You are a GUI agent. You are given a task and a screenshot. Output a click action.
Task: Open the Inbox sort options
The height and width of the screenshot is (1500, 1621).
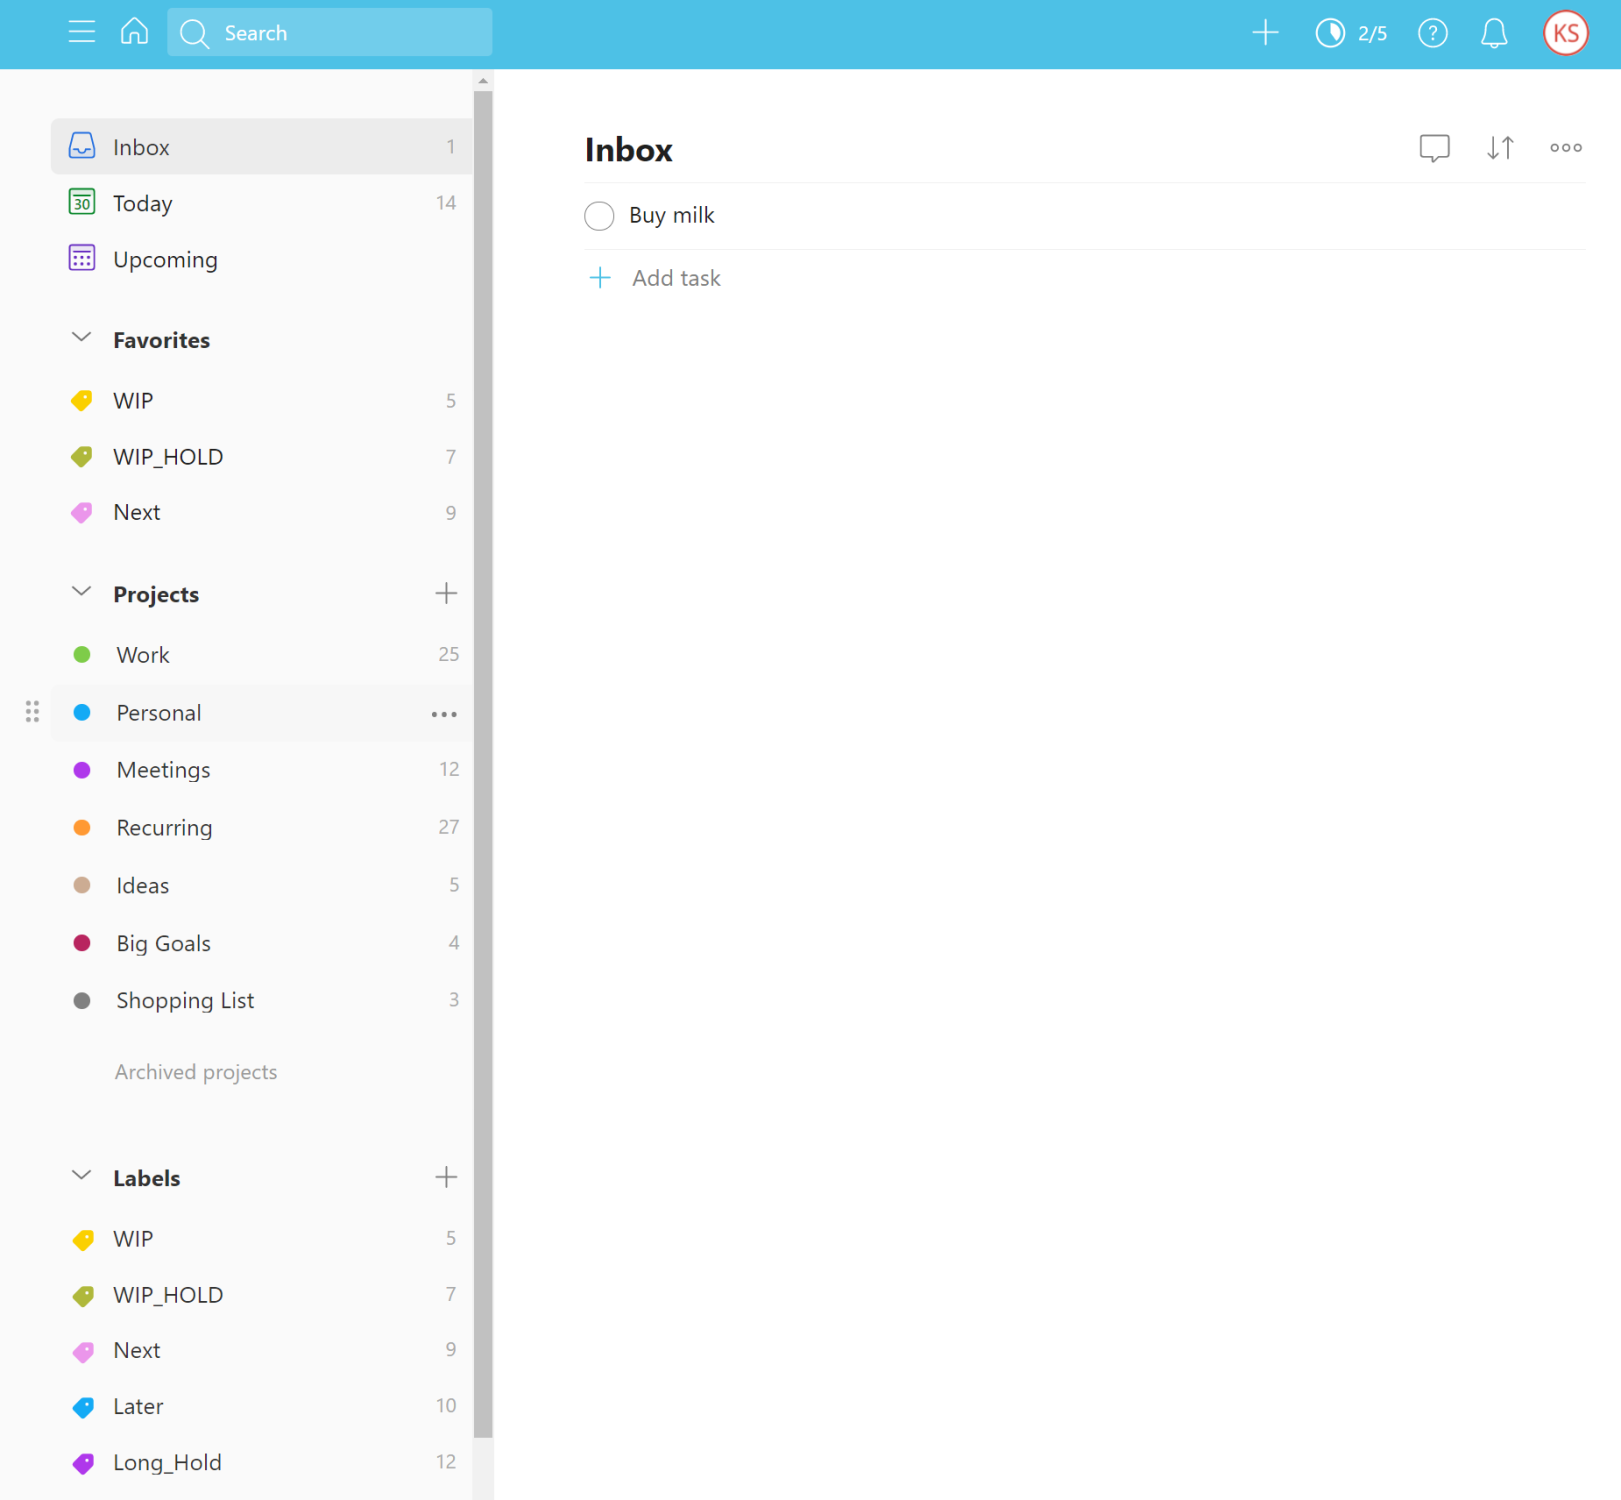click(x=1500, y=148)
